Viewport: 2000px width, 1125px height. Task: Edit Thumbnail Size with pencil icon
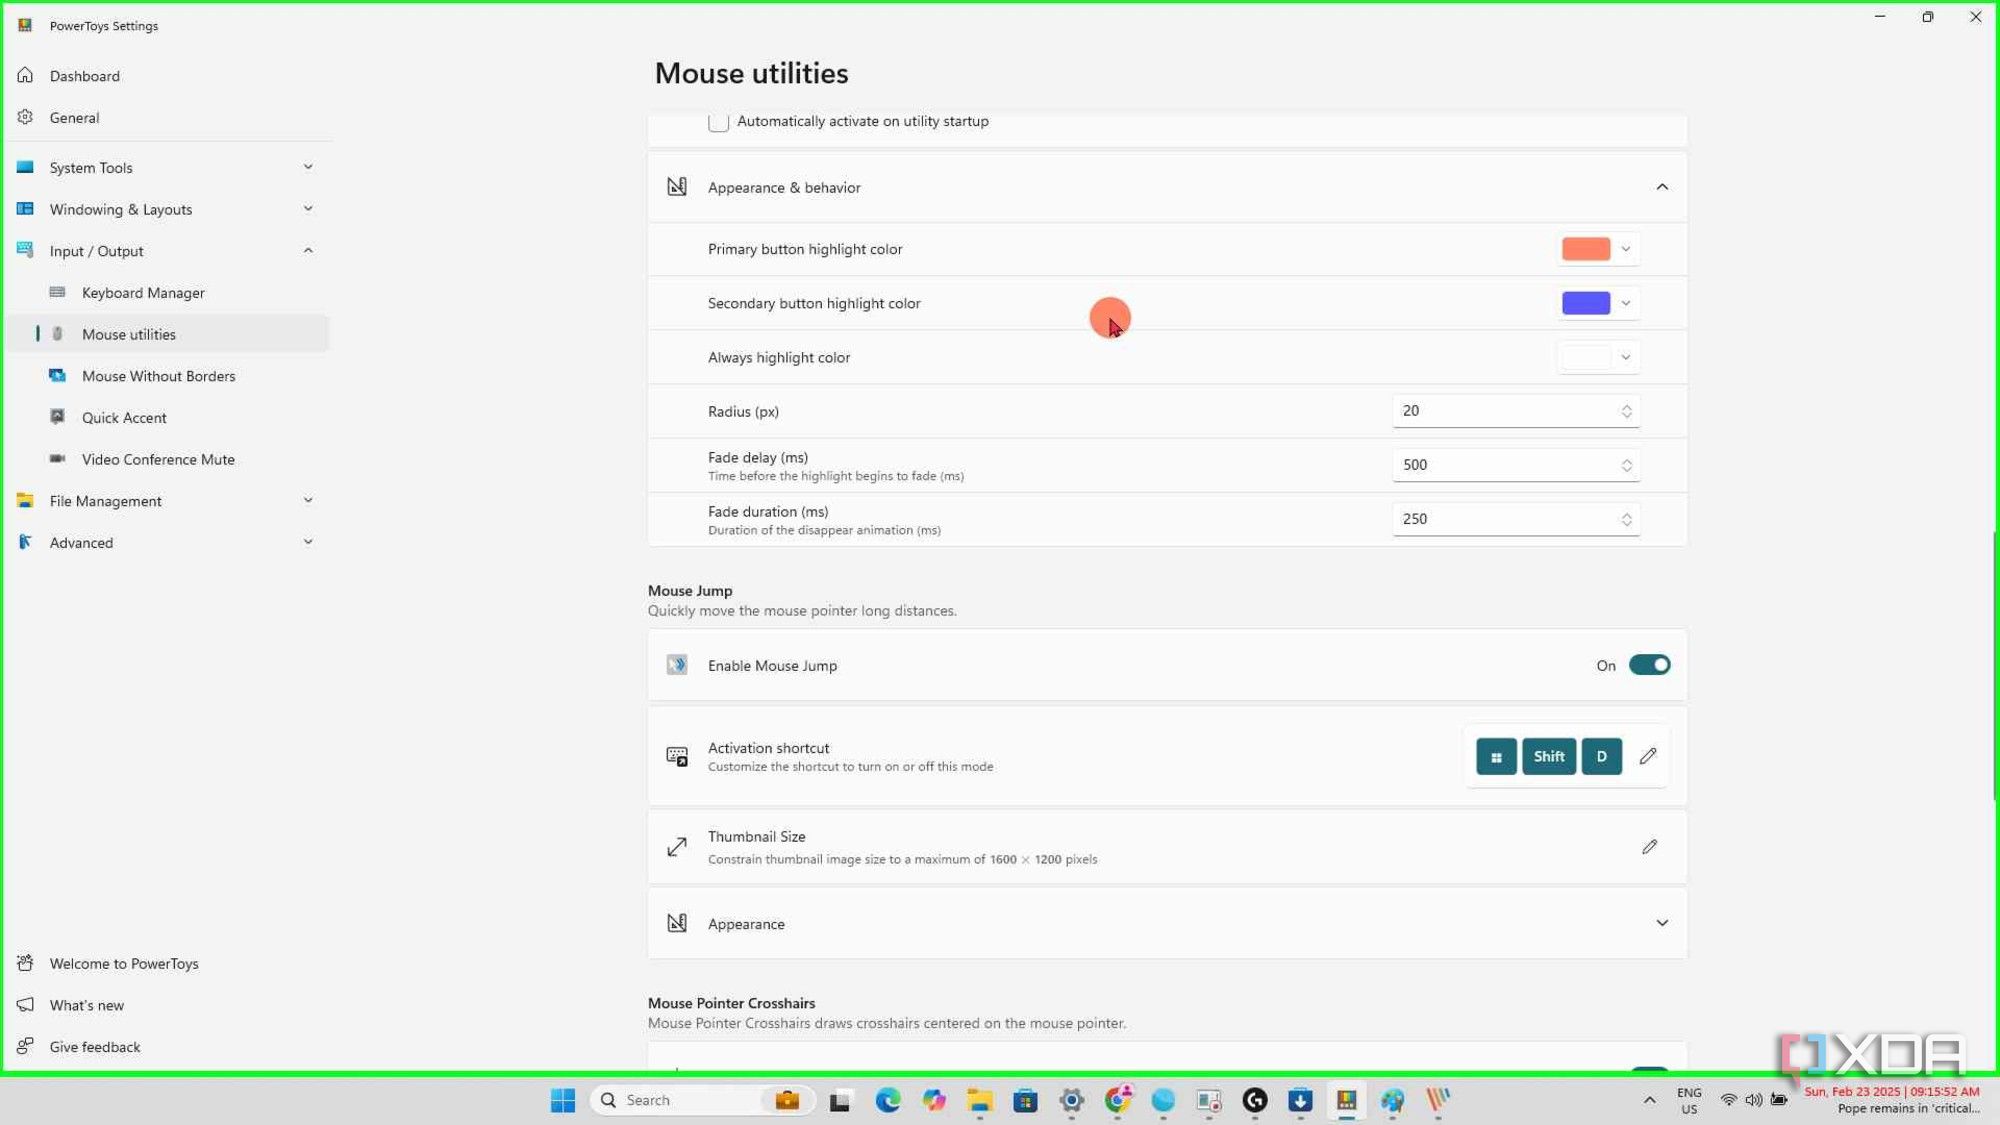[x=1649, y=847]
